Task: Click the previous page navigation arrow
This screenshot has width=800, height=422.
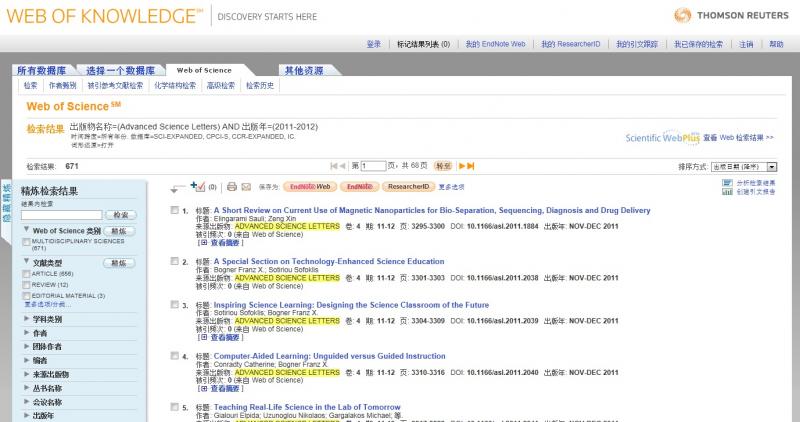Action: tap(343, 166)
